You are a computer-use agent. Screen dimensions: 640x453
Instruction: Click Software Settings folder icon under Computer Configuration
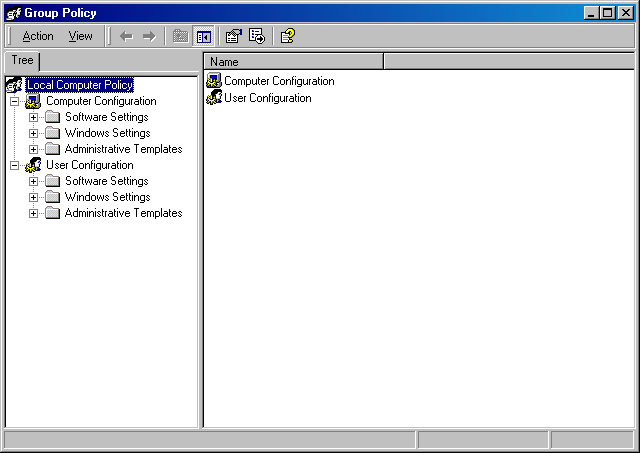pyautogui.click(x=52, y=118)
